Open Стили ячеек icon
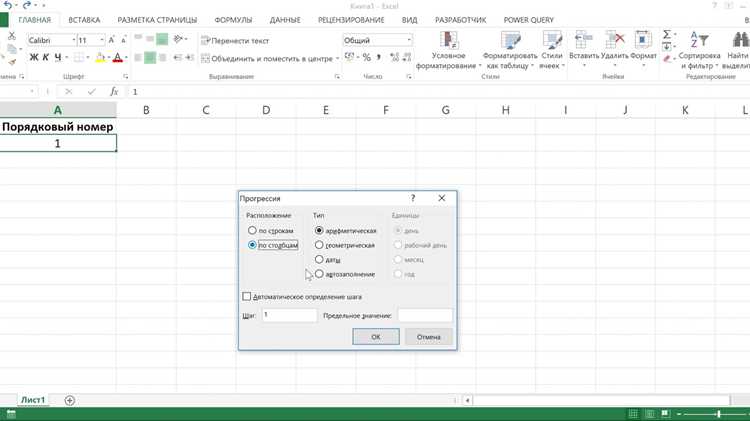This screenshot has width=750, height=421. 552,40
